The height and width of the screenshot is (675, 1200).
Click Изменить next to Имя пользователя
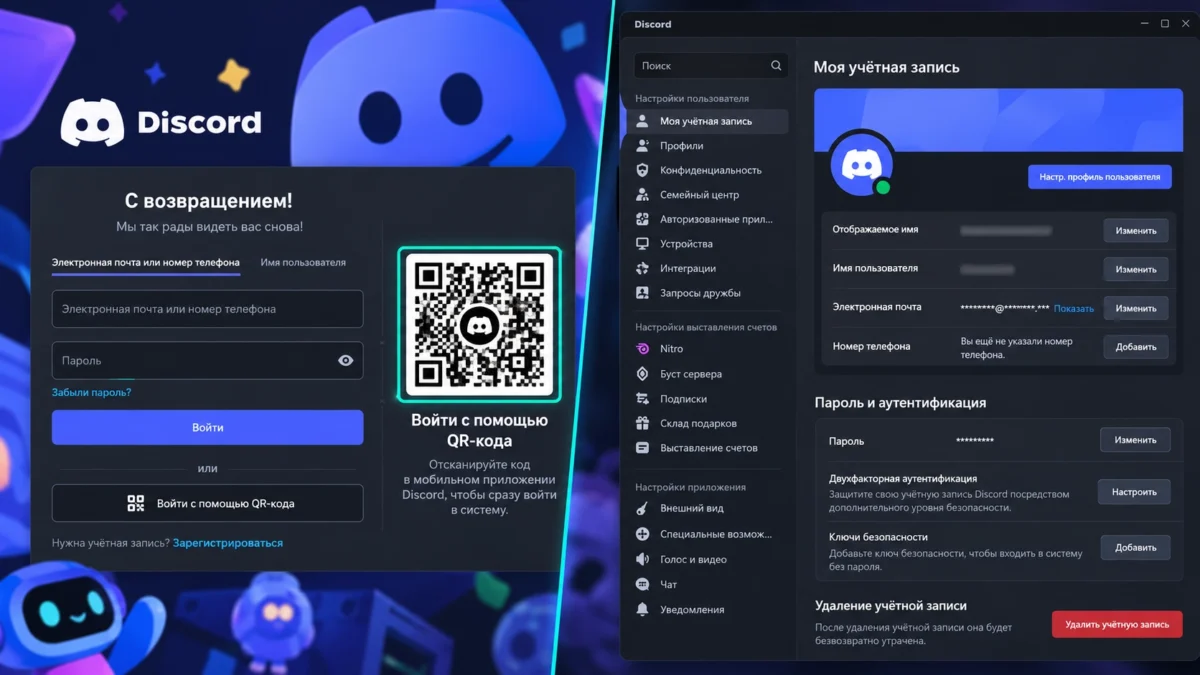(1136, 269)
